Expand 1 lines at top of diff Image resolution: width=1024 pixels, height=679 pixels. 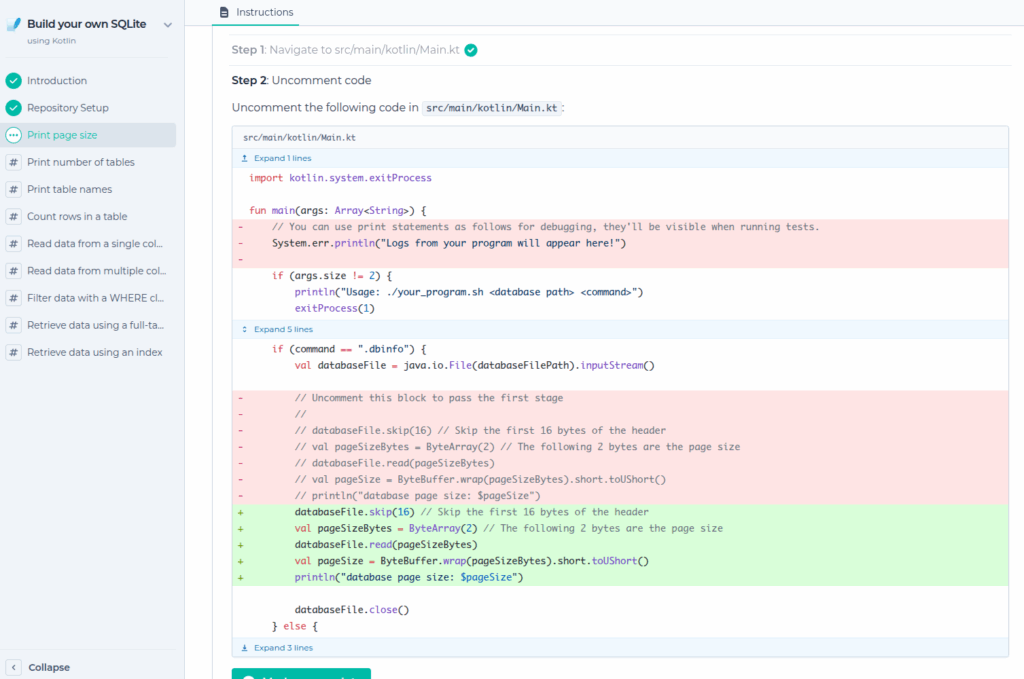283,159
